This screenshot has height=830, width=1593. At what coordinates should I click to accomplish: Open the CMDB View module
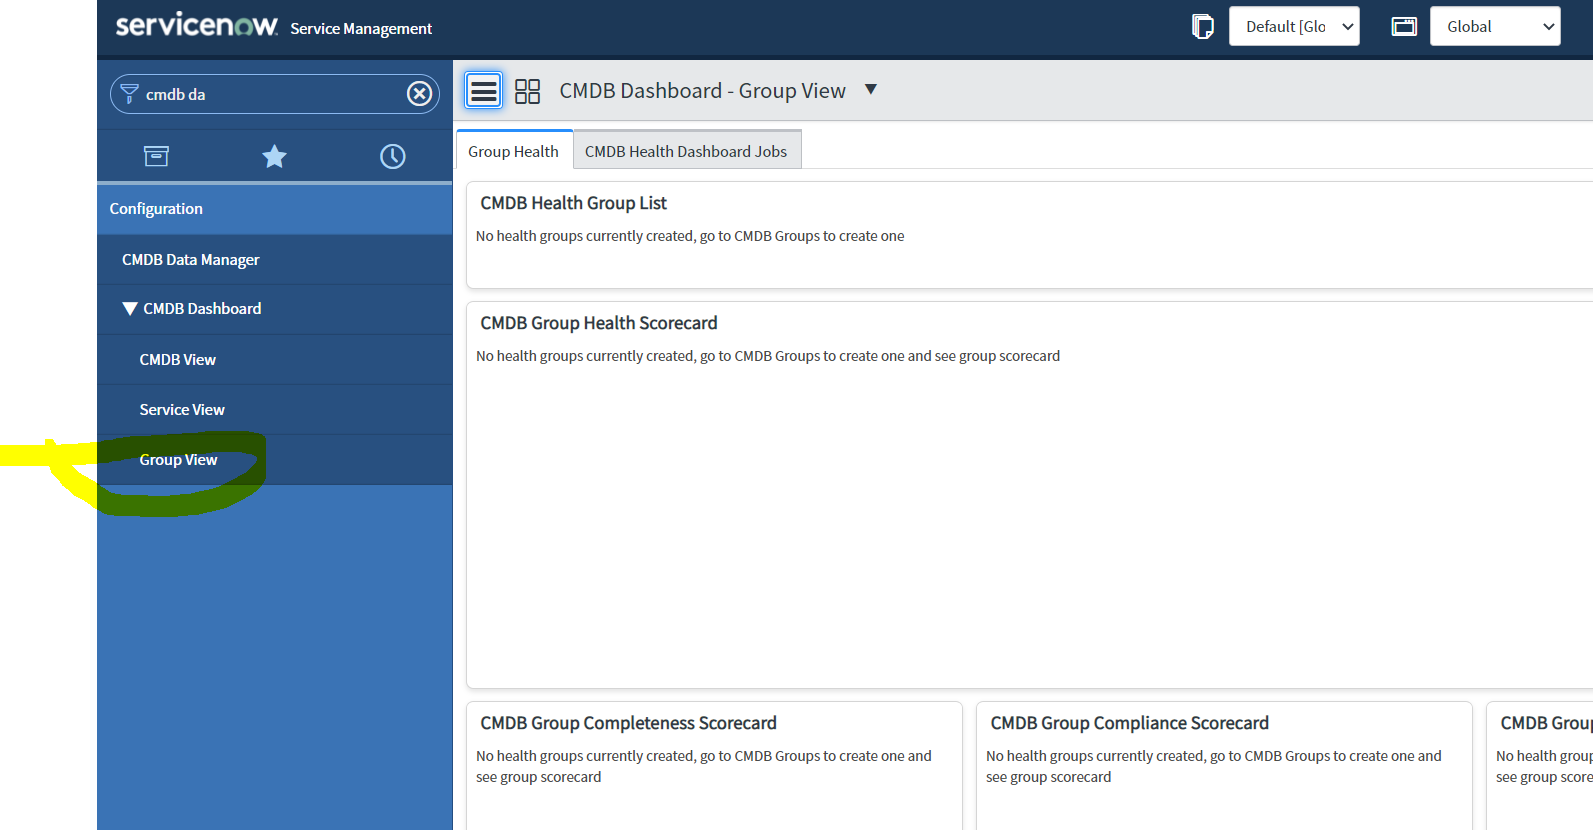(x=274, y=360)
